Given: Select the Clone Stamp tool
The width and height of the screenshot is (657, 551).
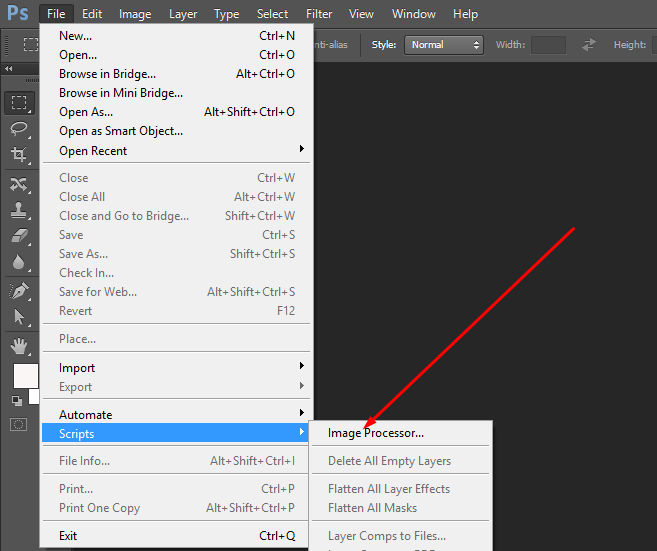Looking at the screenshot, I should pyautogui.click(x=19, y=210).
